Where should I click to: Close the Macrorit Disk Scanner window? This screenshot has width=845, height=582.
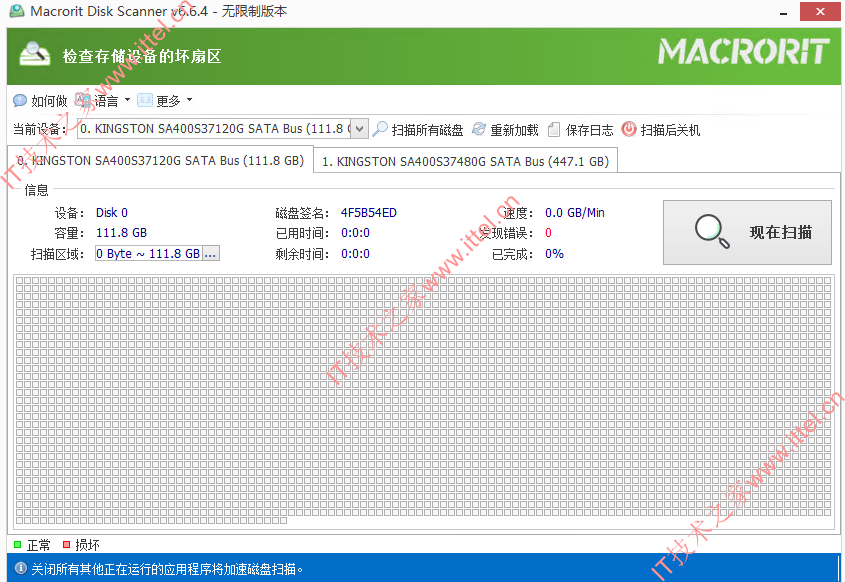[x=820, y=11]
